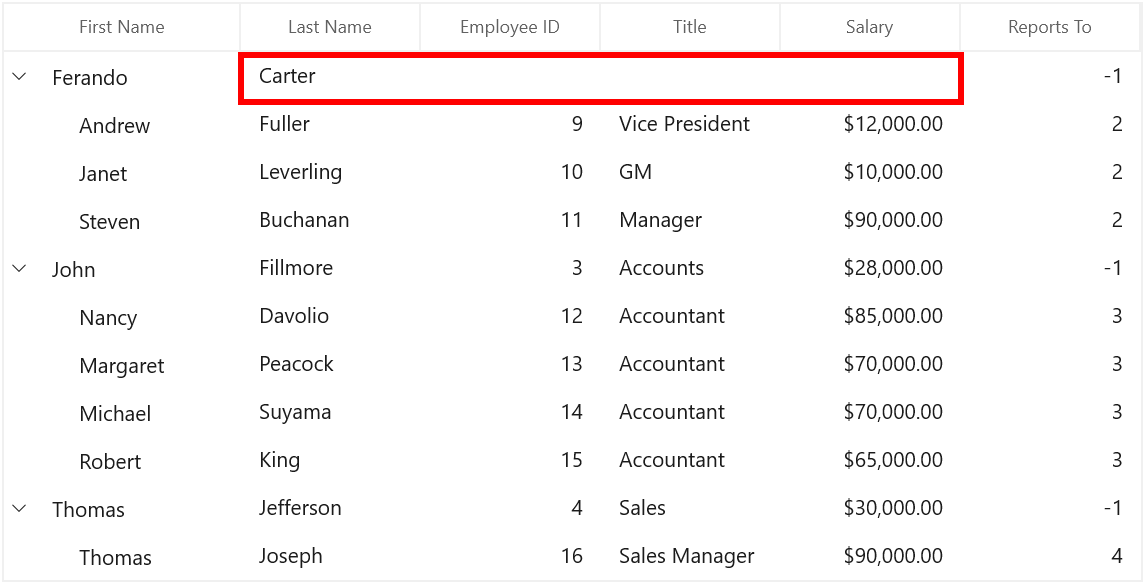Select employee ID 15 cell
Image resolution: width=1144 pixels, height=584 pixels.
pos(572,461)
